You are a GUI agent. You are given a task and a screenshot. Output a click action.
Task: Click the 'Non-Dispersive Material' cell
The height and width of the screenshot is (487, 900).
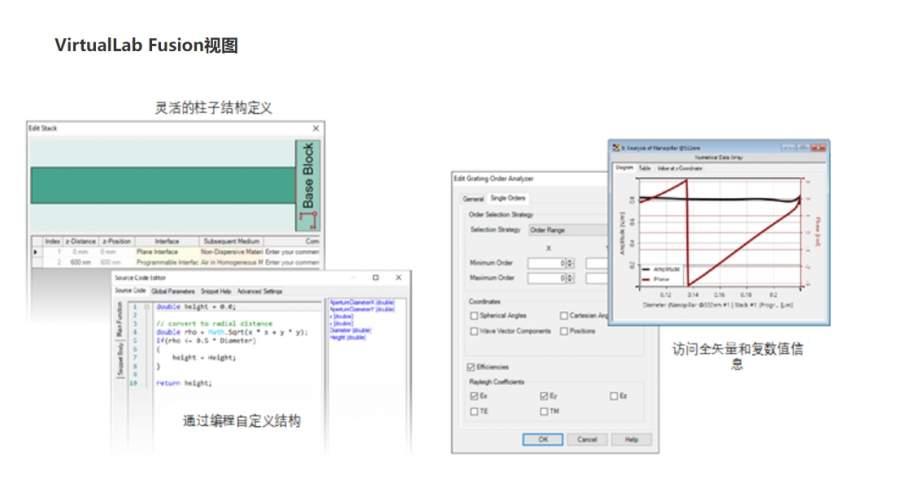pyautogui.click(x=231, y=252)
